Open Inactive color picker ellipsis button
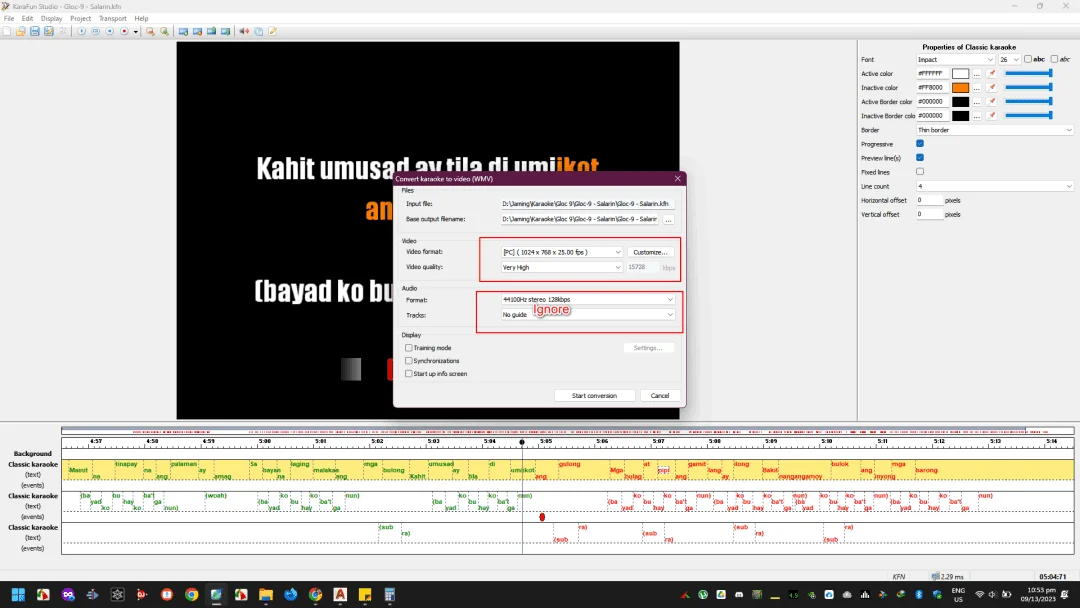1080x608 pixels. pos(977,87)
